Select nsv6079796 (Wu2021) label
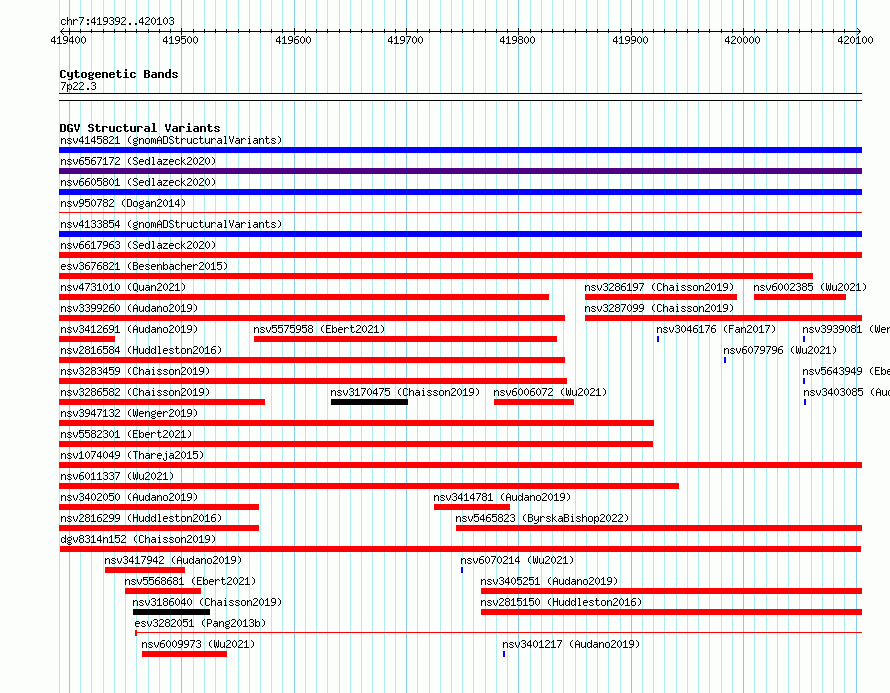The width and height of the screenshot is (890, 693). coord(780,350)
